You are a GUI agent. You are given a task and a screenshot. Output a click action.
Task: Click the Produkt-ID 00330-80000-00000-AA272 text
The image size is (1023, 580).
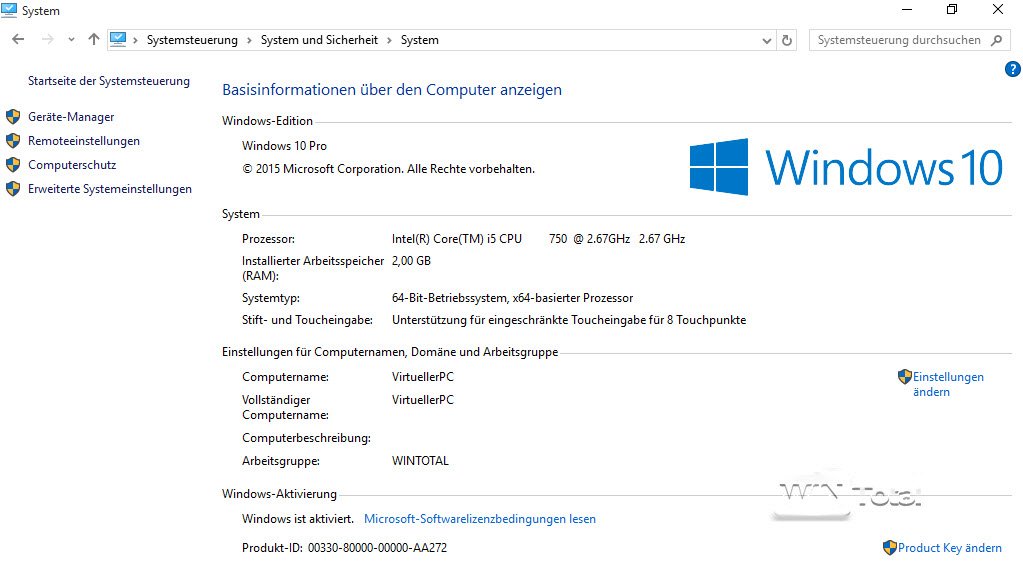pyautogui.click(x=344, y=548)
